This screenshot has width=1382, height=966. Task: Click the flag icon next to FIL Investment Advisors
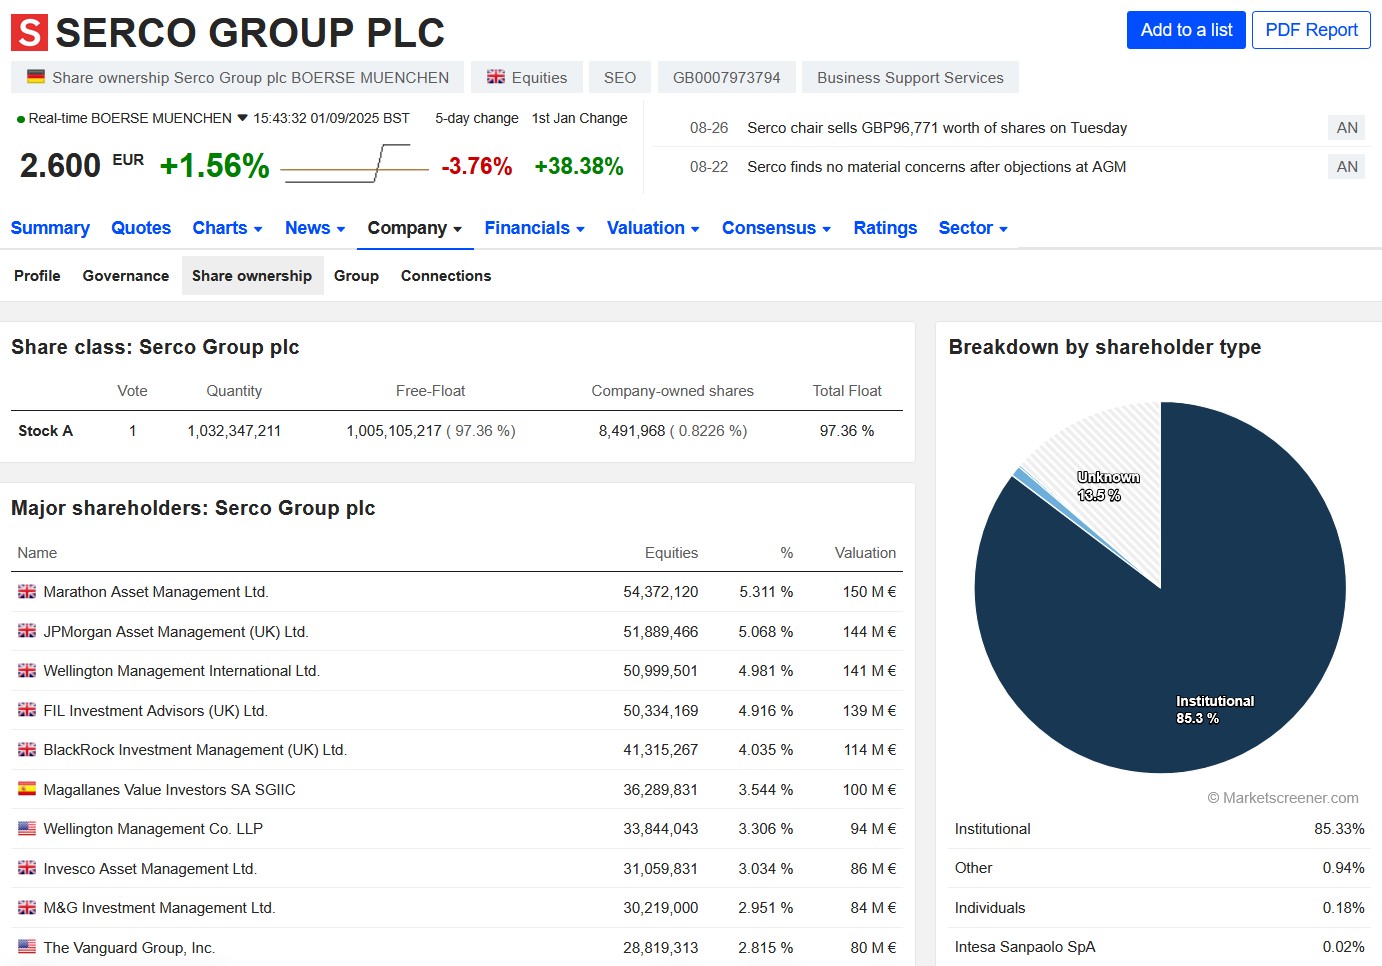pyautogui.click(x=27, y=710)
